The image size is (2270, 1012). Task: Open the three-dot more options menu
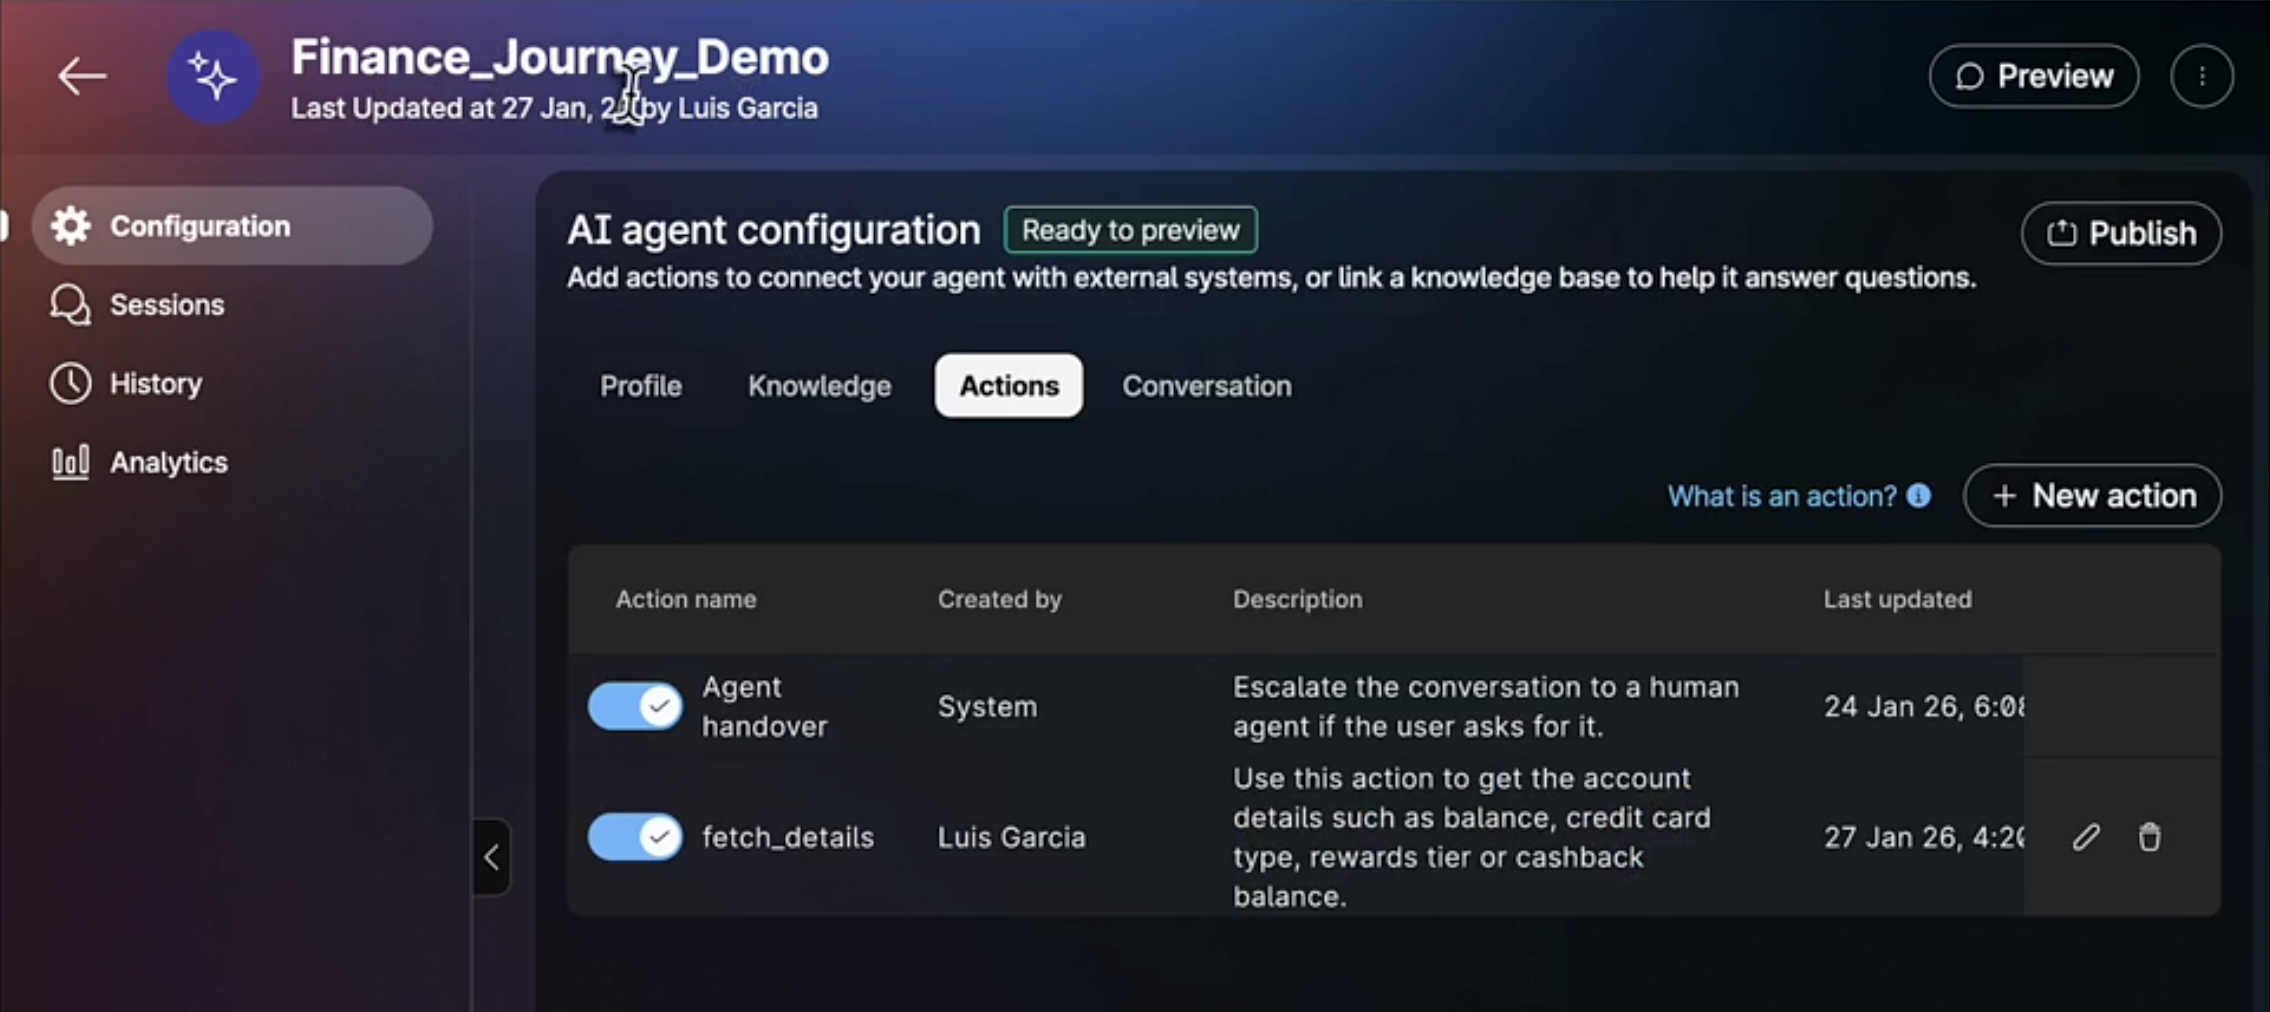[2201, 76]
